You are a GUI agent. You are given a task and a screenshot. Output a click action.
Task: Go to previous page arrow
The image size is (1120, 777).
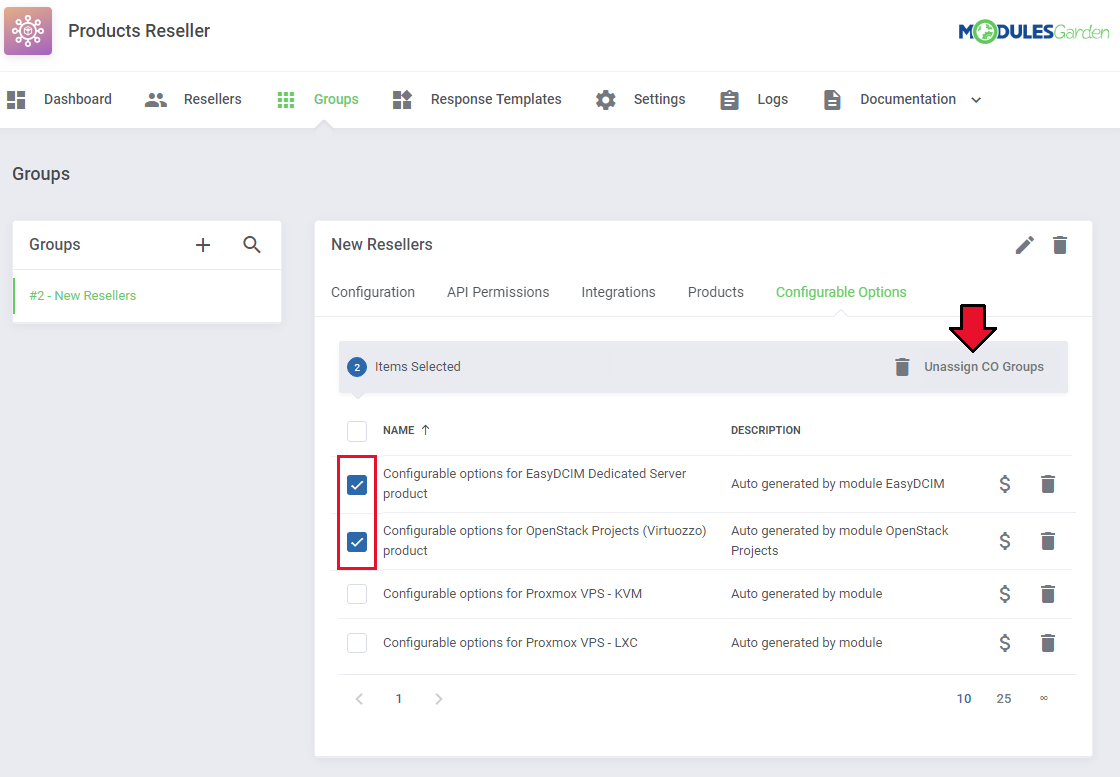359,699
